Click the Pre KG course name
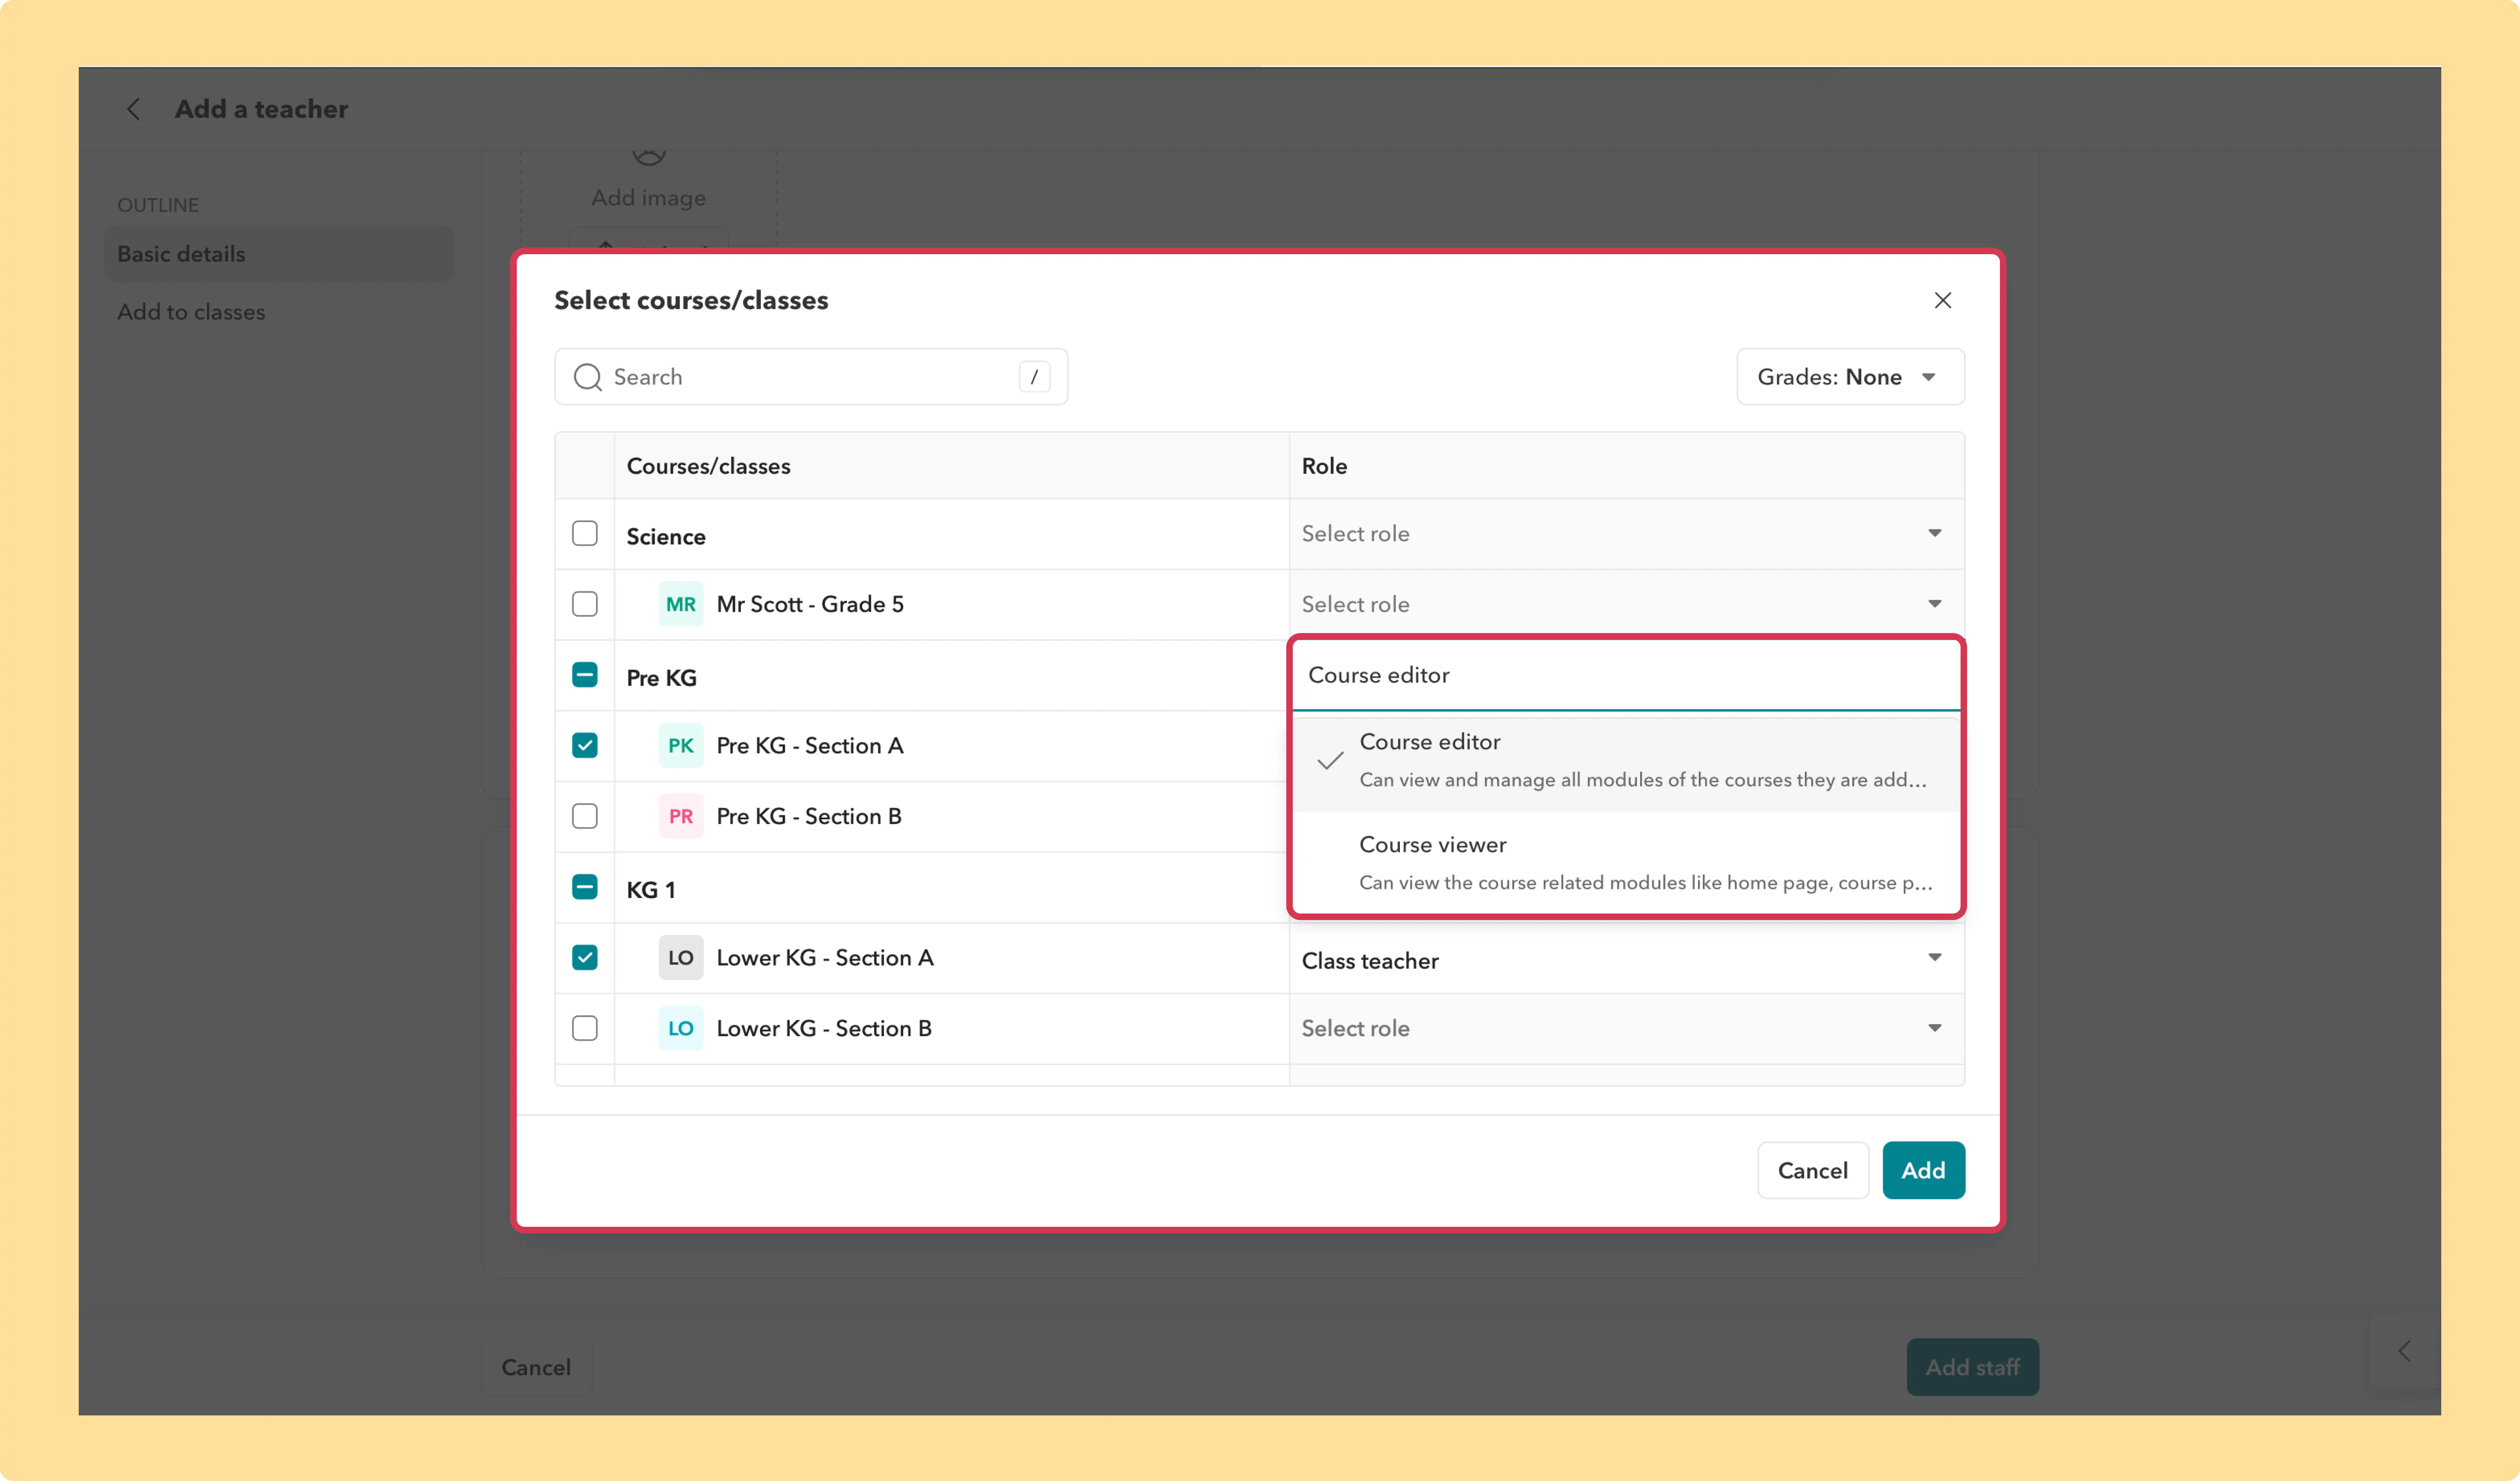Viewport: 2520px width, 1481px height. [x=661, y=678]
